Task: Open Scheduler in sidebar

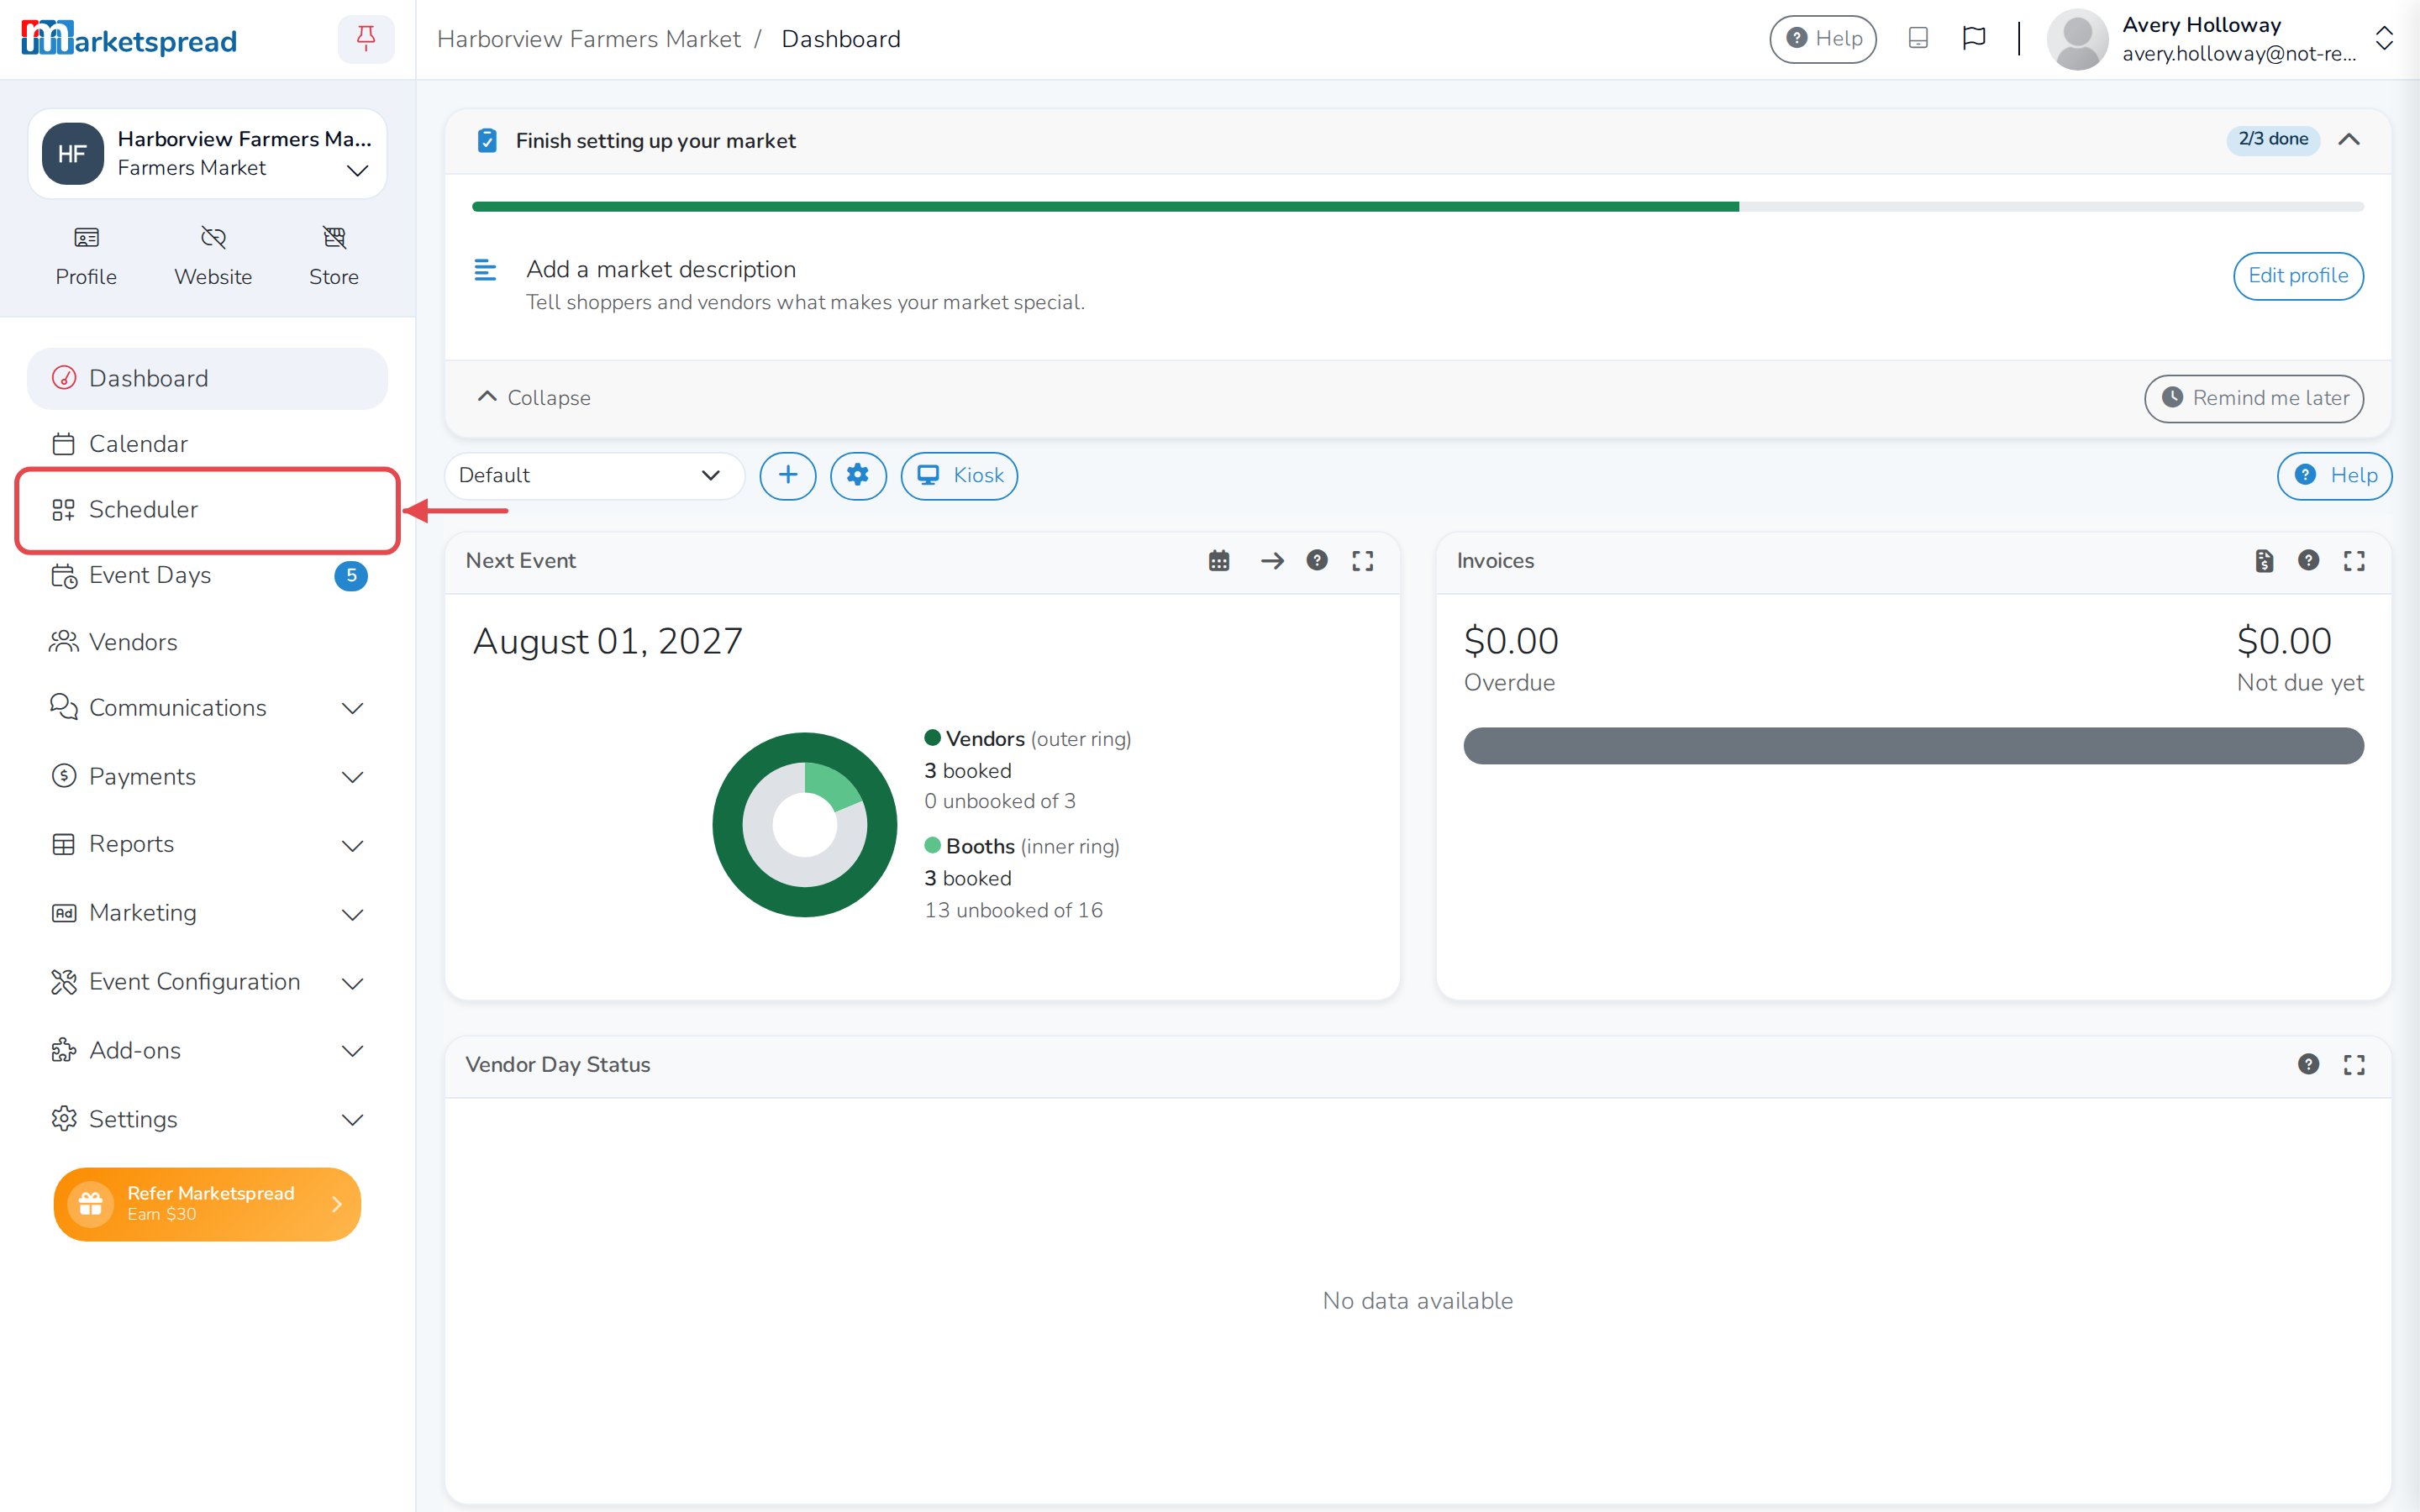Action: click(207, 510)
